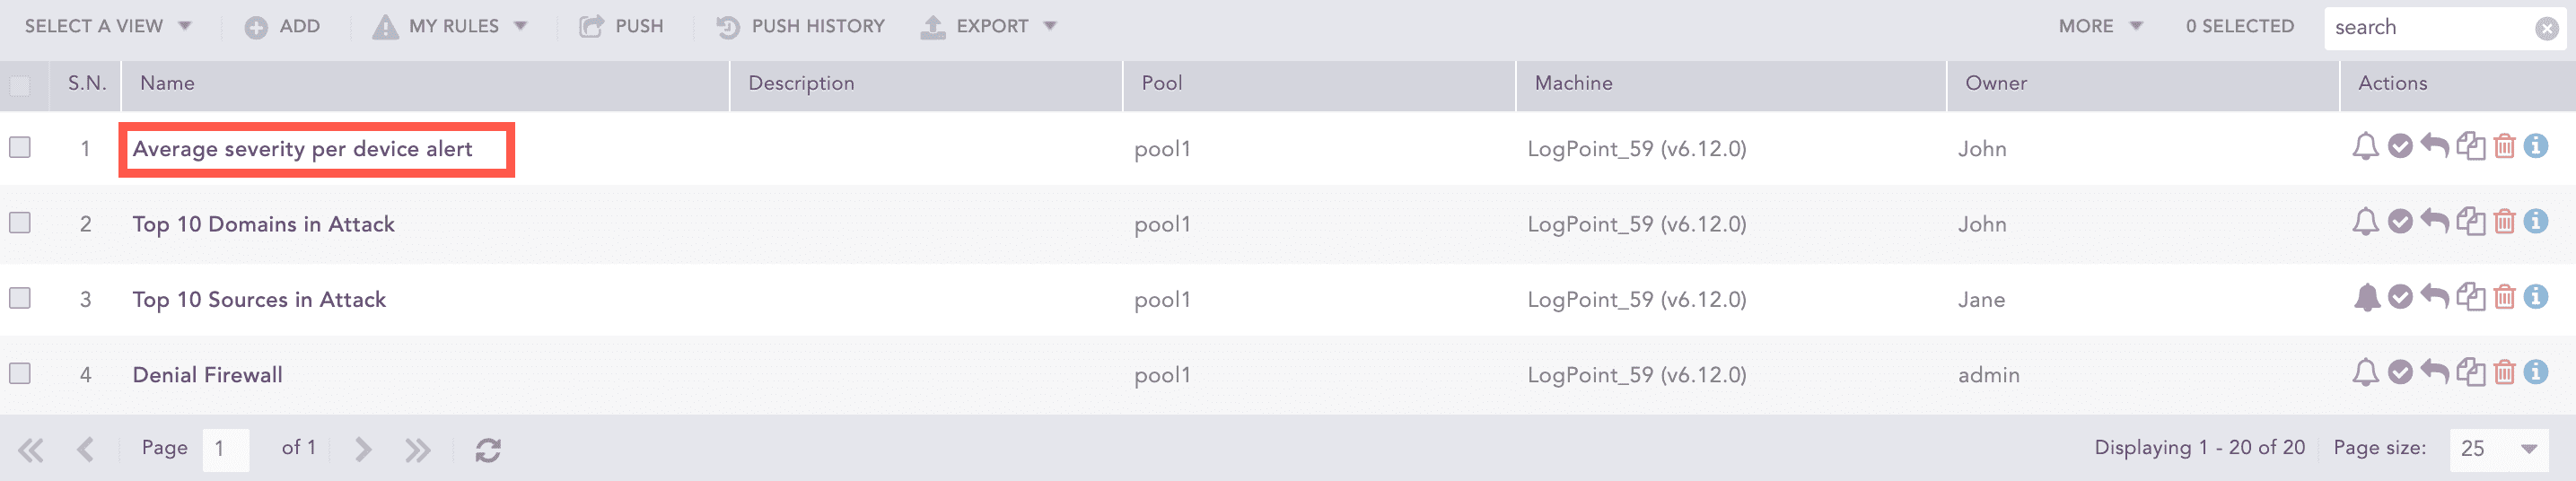Refresh the alert rules table
The width and height of the screenshot is (2576, 481).
(x=488, y=450)
